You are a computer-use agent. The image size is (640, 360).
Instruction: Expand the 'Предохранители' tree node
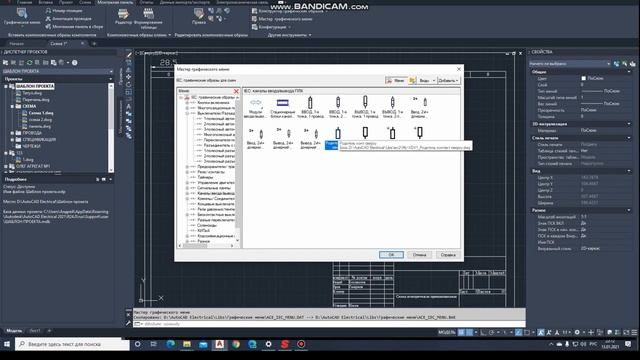pos(187,167)
